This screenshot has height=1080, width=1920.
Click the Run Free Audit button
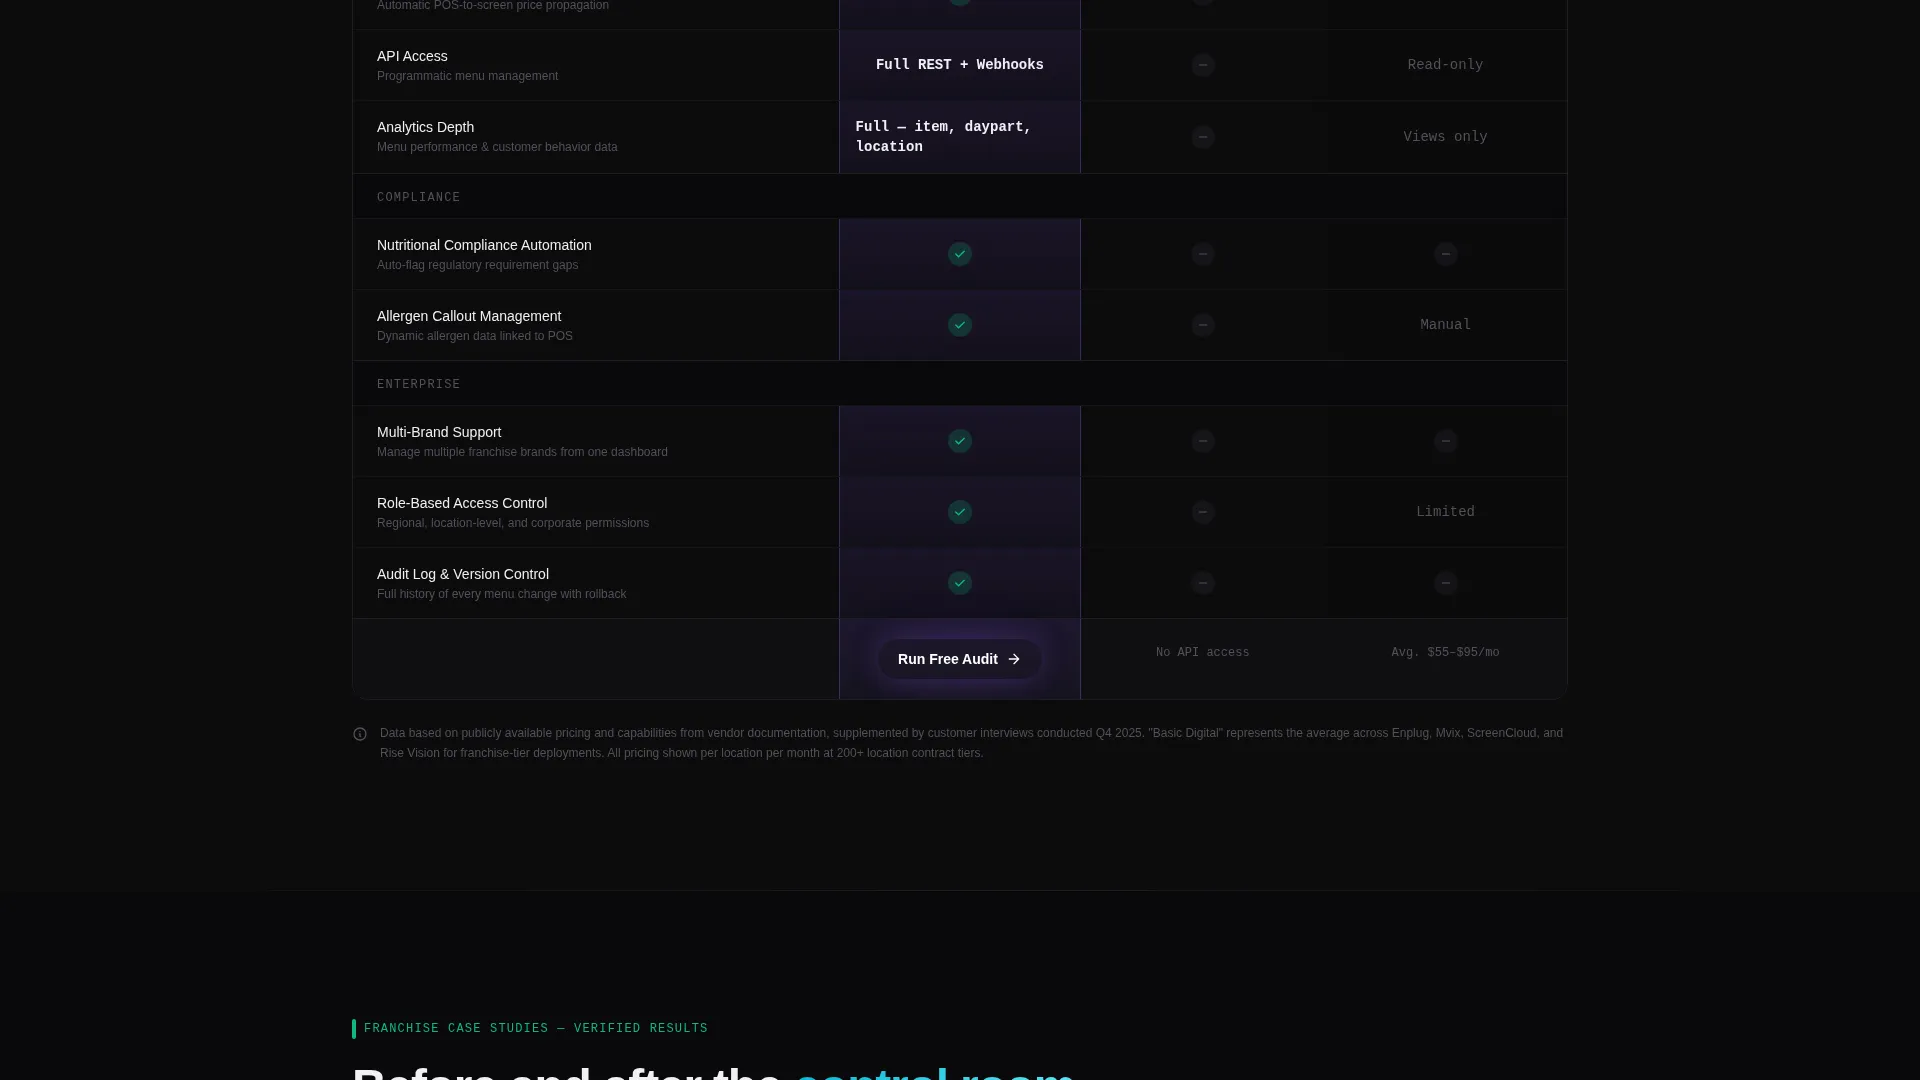coord(959,659)
